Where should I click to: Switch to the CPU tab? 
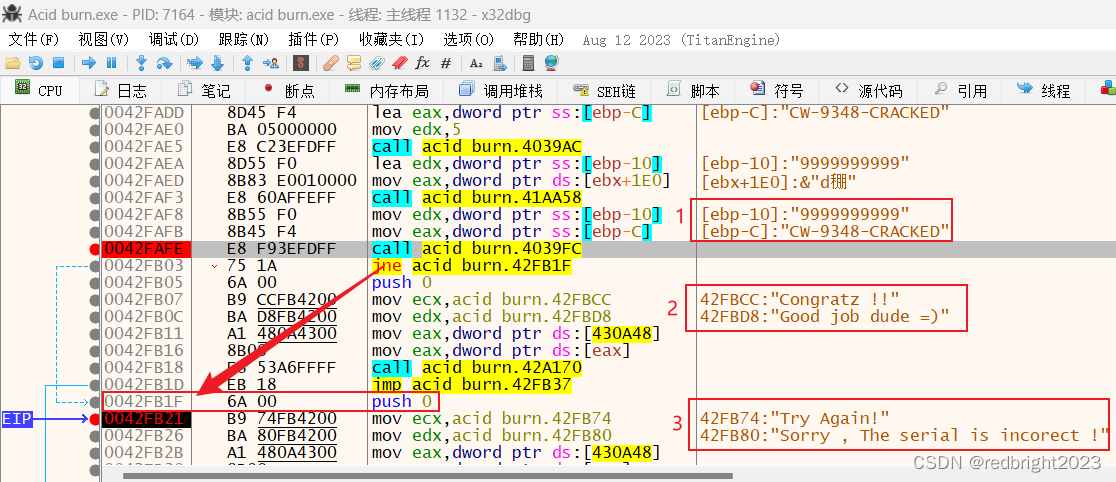pos(39,90)
